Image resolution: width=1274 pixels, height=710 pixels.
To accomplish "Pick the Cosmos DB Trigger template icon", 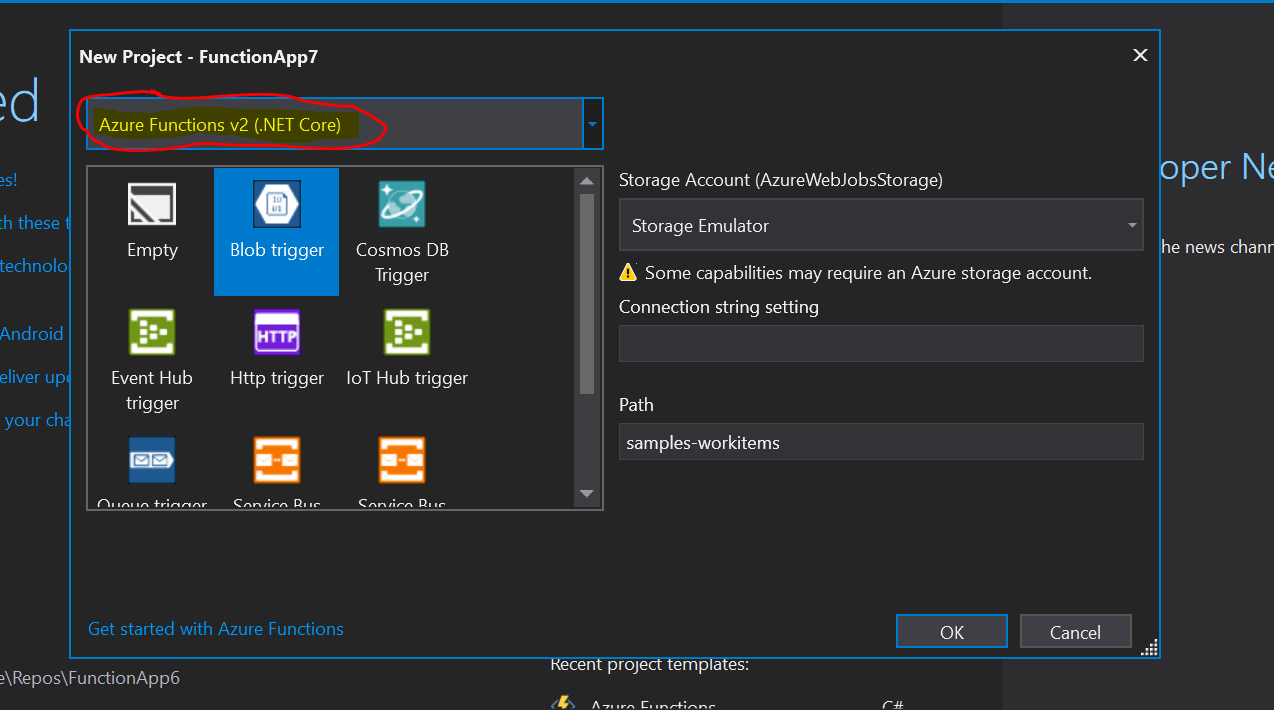I will coord(402,204).
